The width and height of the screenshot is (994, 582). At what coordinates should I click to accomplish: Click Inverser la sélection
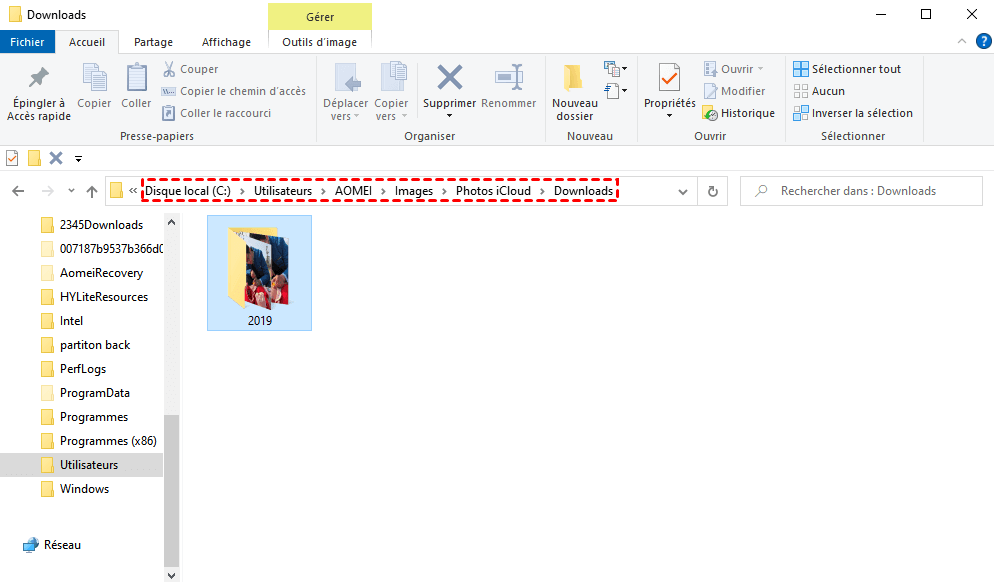click(855, 112)
